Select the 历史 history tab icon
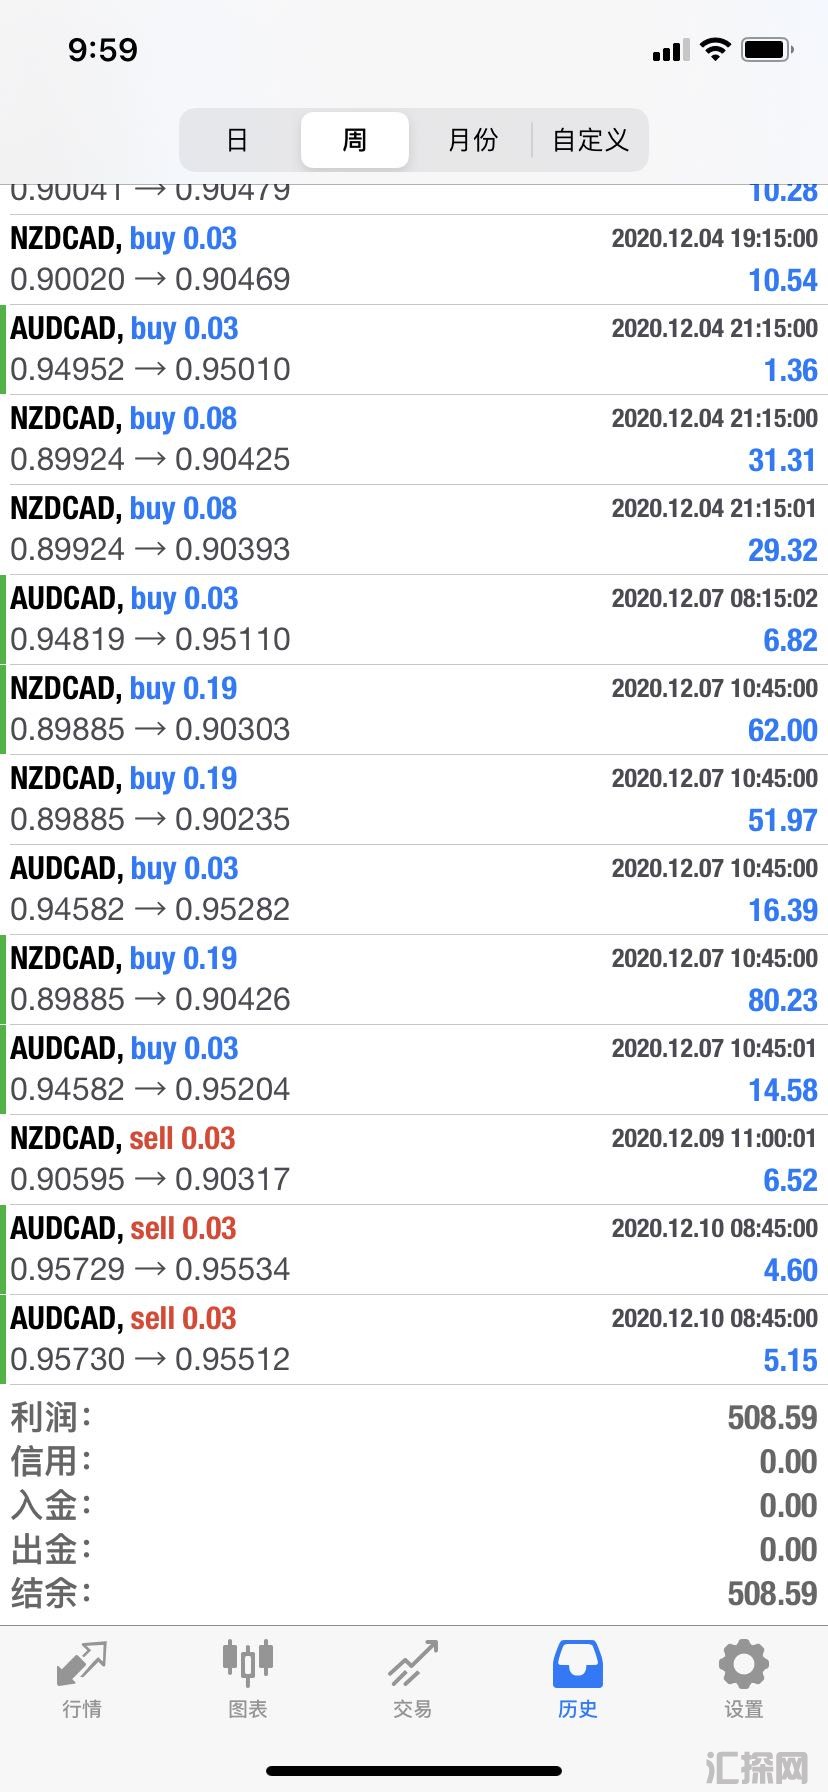Image resolution: width=828 pixels, height=1792 pixels. click(578, 1664)
